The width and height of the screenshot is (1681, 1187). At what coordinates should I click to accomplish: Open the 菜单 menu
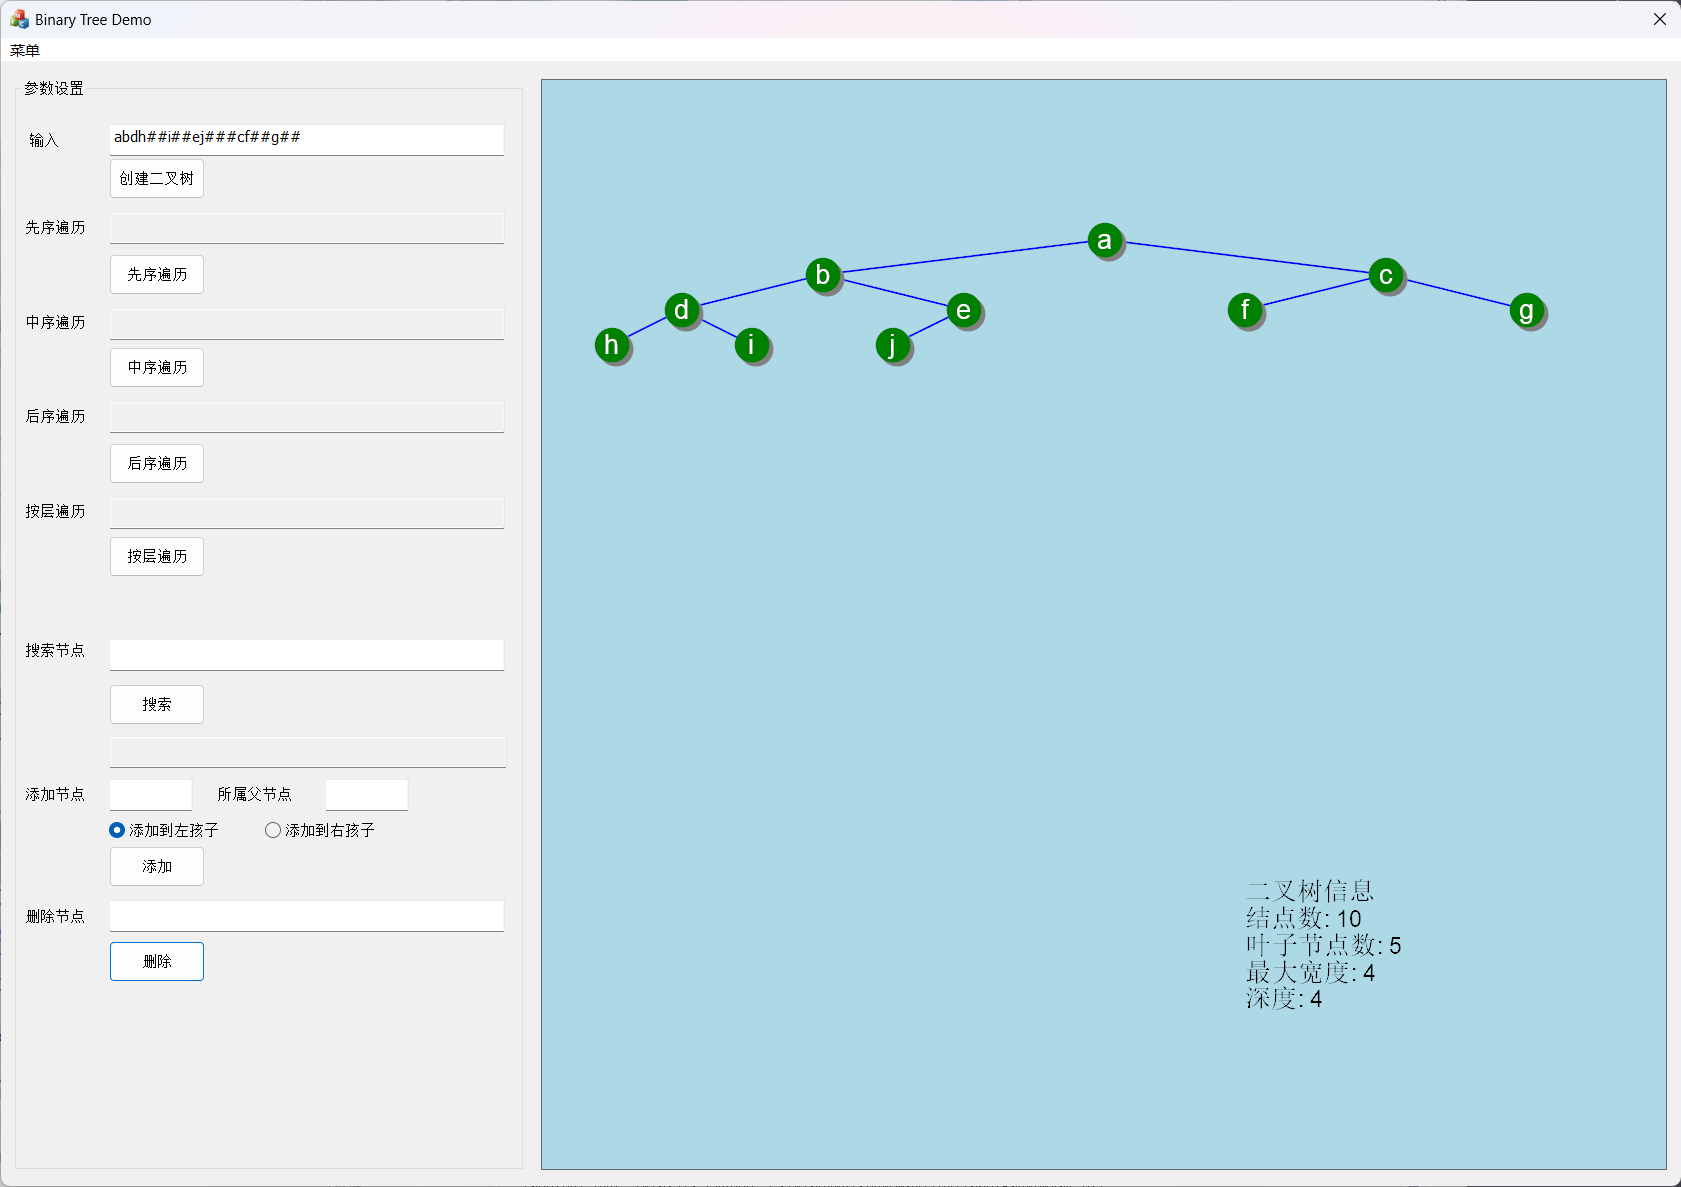pos(25,50)
